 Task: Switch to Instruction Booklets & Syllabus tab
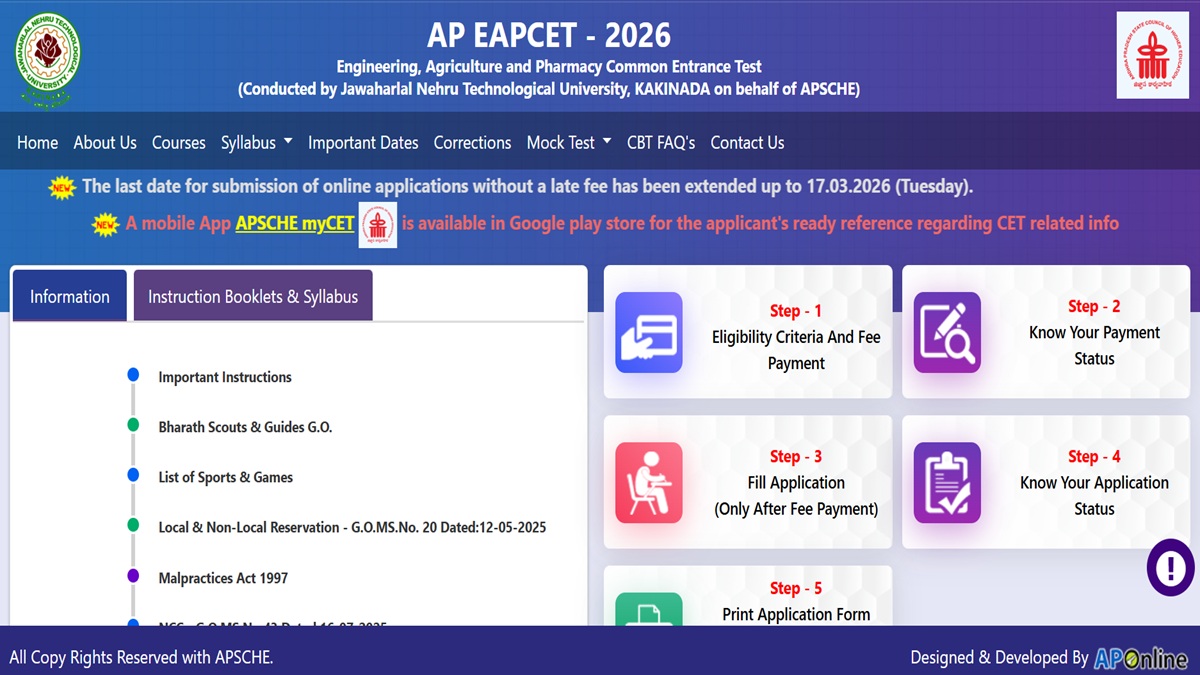[x=252, y=295]
